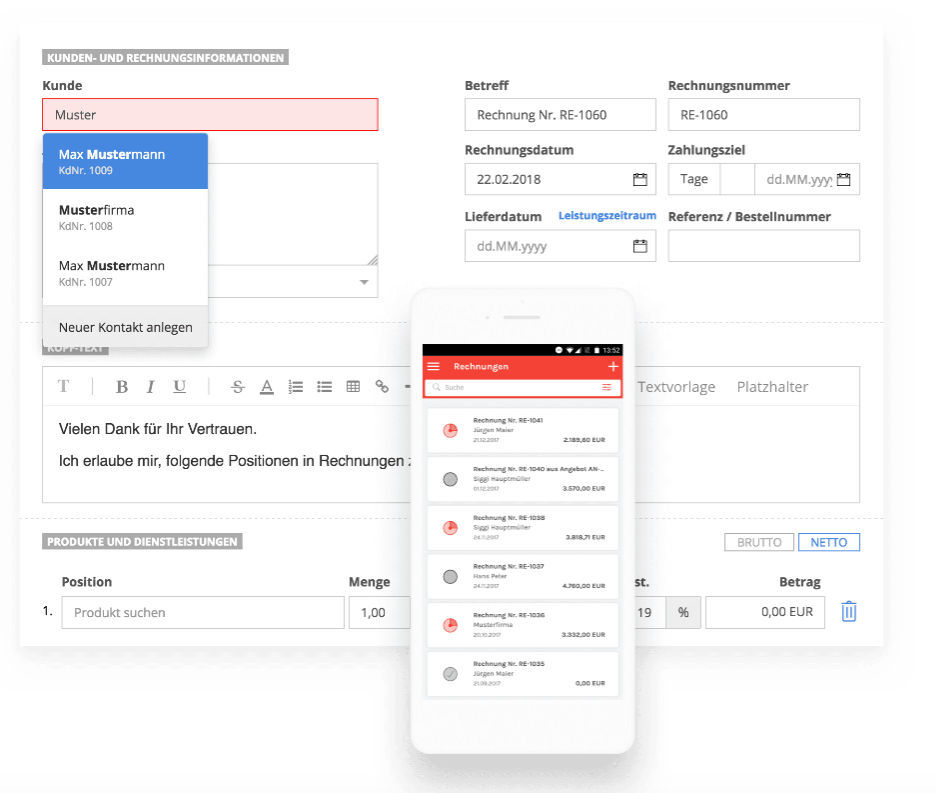Open the hamburger menu in phone app

433,366
